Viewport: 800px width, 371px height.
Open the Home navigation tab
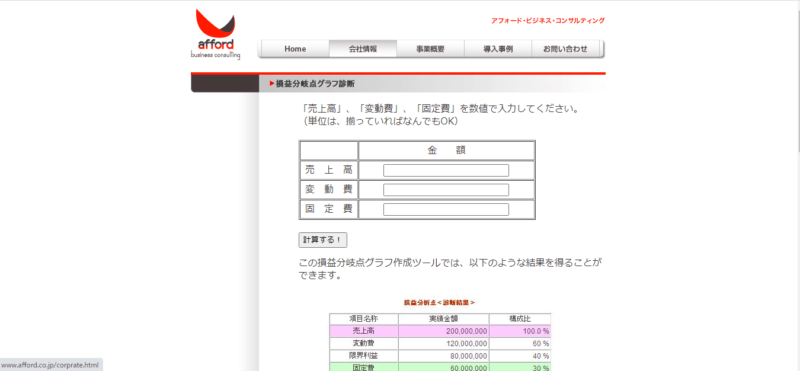pyautogui.click(x=295, y=49)
